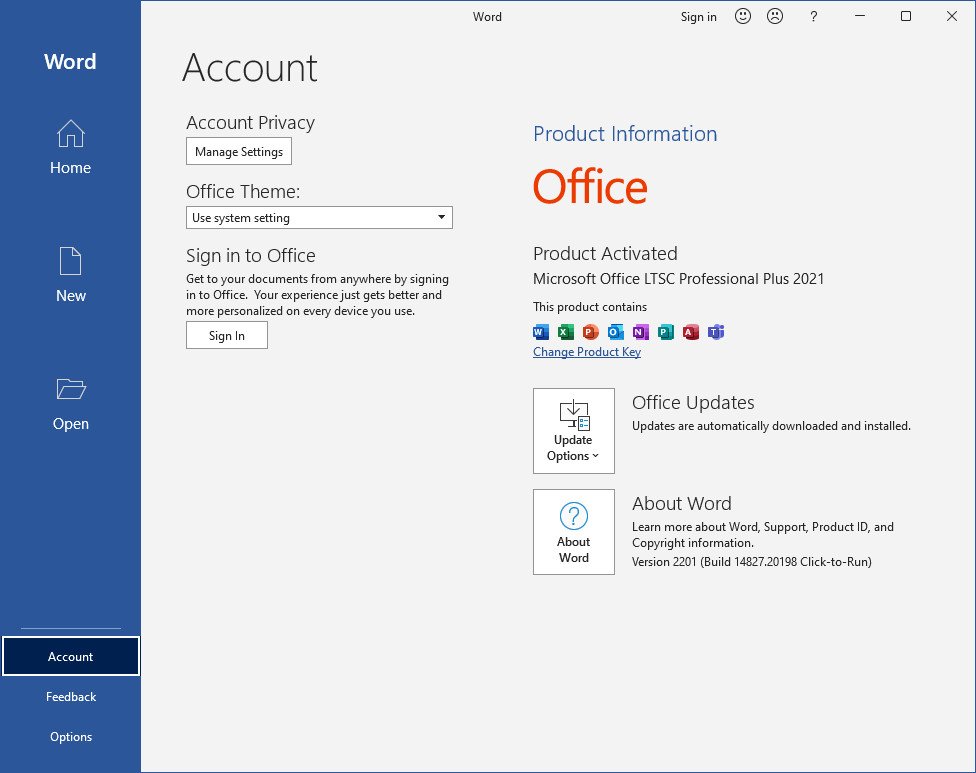
Task: Open Word Options from the sidebar
Action: pyautogui.click(x=70, y=736)
